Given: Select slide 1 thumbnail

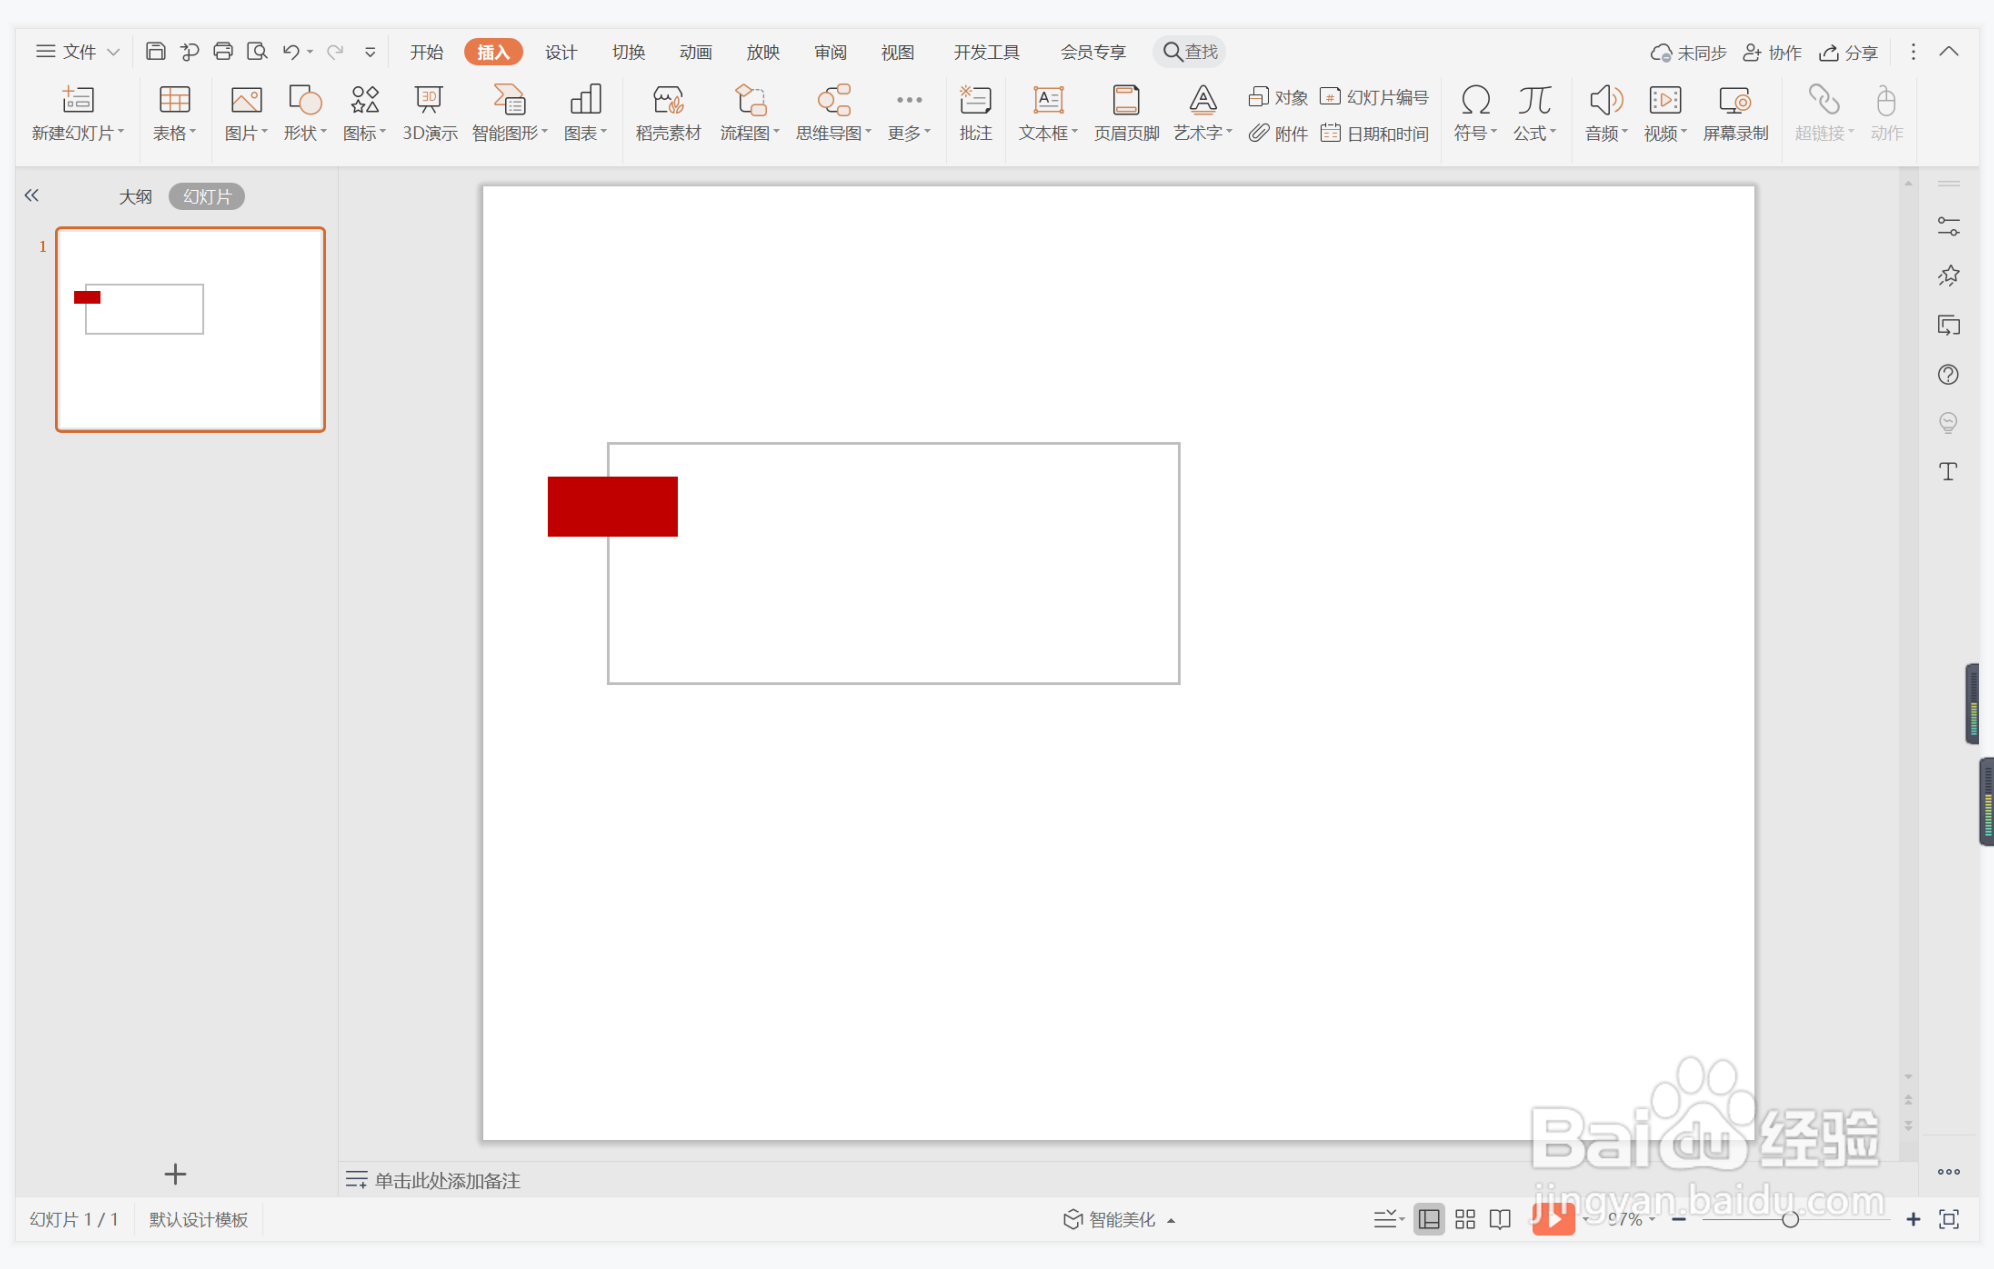Looking at the screenshot, I should 190,329.
